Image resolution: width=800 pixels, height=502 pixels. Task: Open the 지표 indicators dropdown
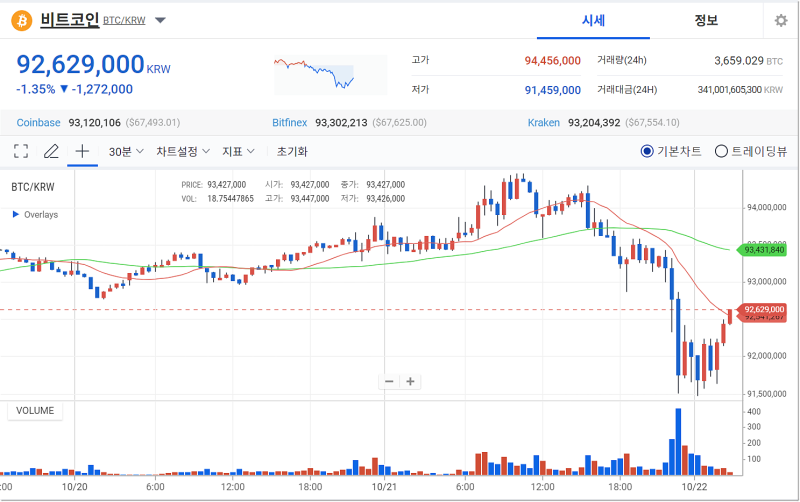click(238, 152)
